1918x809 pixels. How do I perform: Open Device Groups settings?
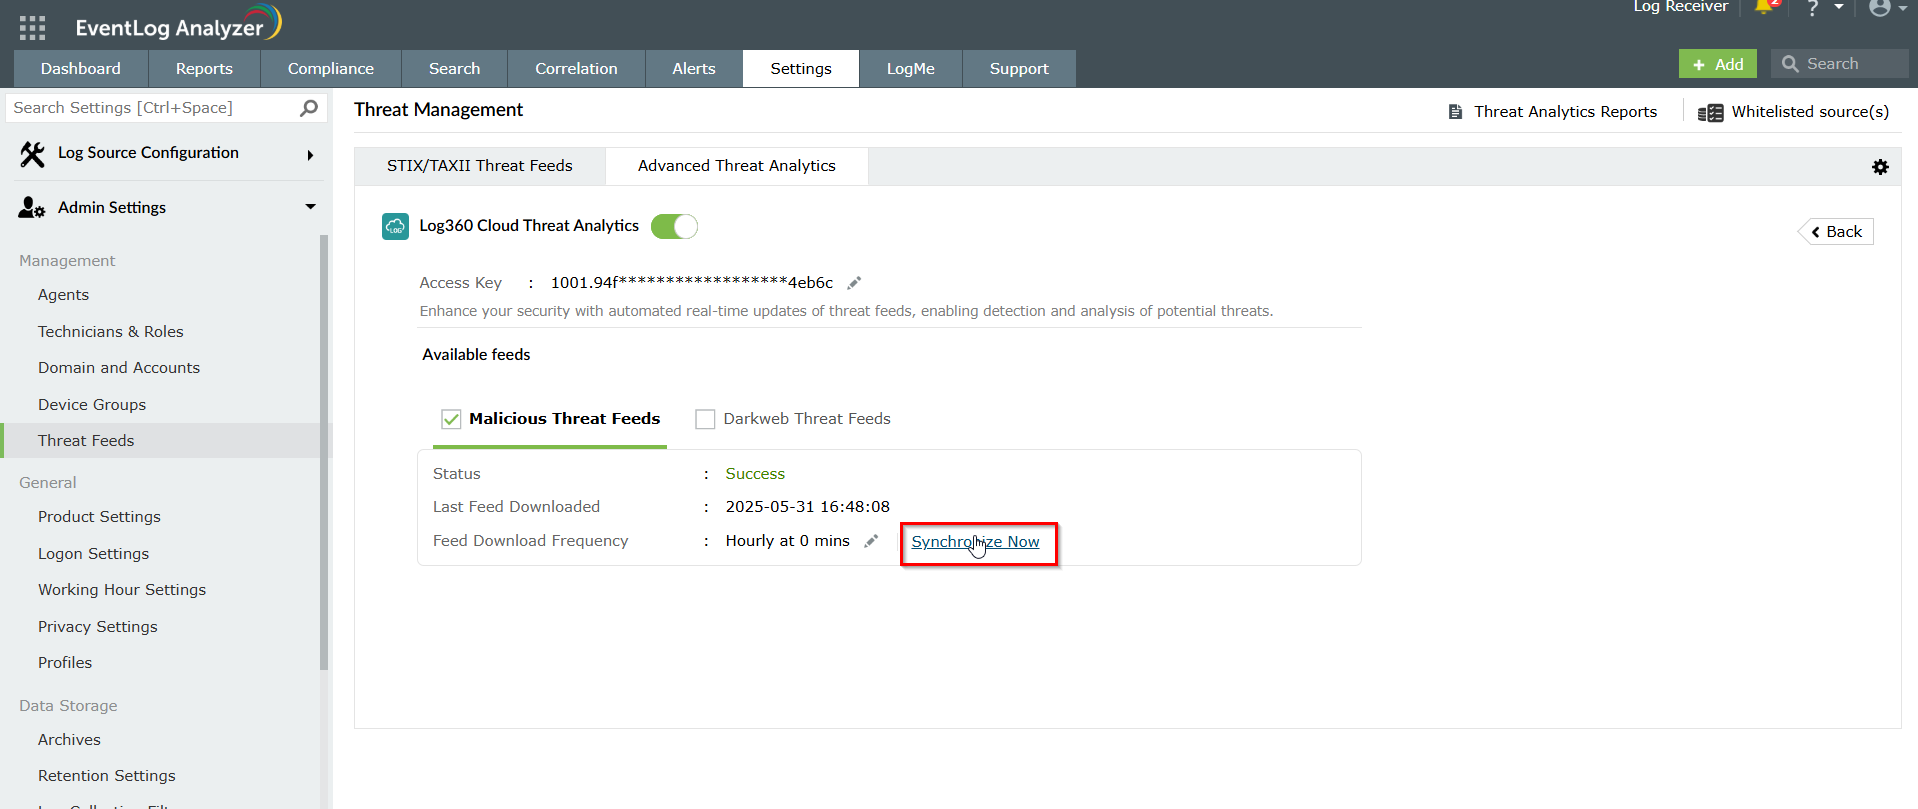[92, 405]
